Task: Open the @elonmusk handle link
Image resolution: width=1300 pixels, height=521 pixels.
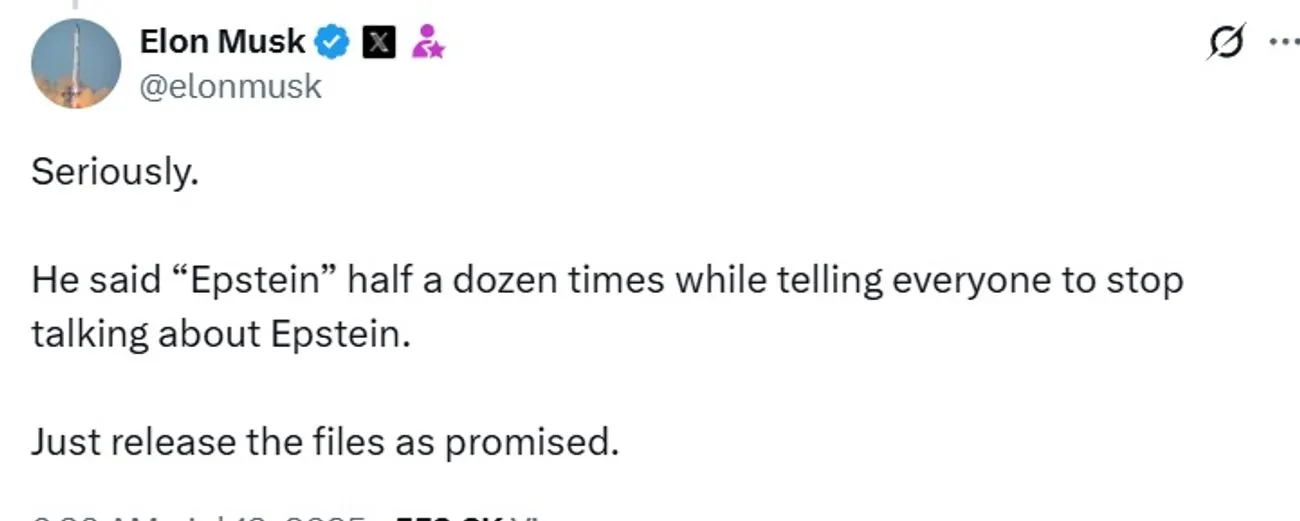Action: (231, 87)
